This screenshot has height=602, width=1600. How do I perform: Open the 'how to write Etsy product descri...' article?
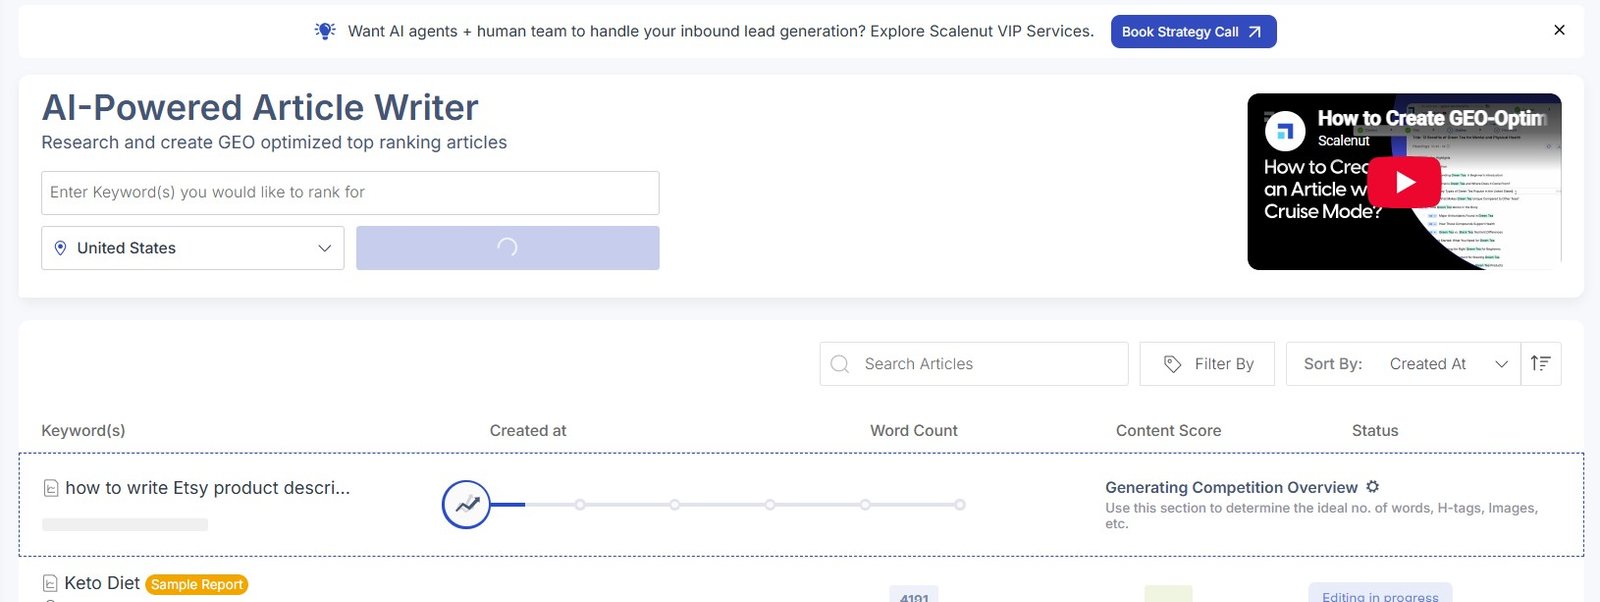(x=208, y=488)
